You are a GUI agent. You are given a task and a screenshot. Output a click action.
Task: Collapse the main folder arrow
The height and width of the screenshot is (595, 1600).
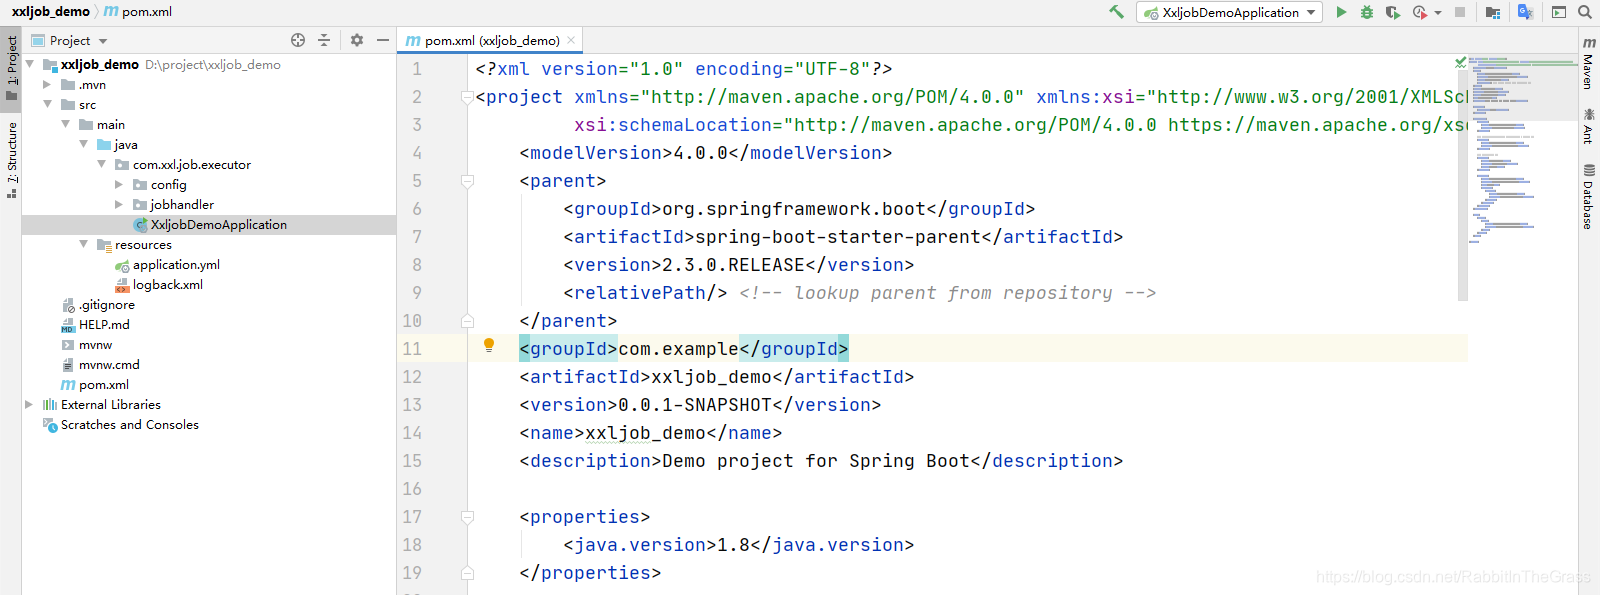point(66,124)
